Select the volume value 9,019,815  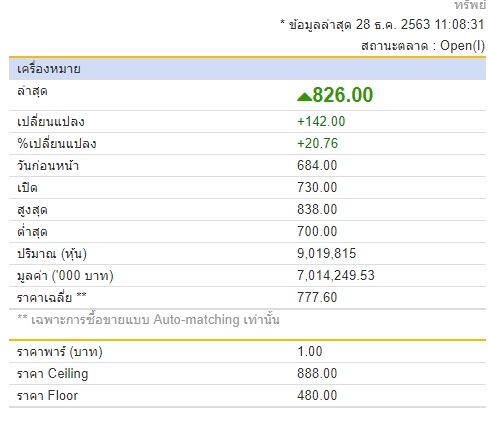(326, 253)
